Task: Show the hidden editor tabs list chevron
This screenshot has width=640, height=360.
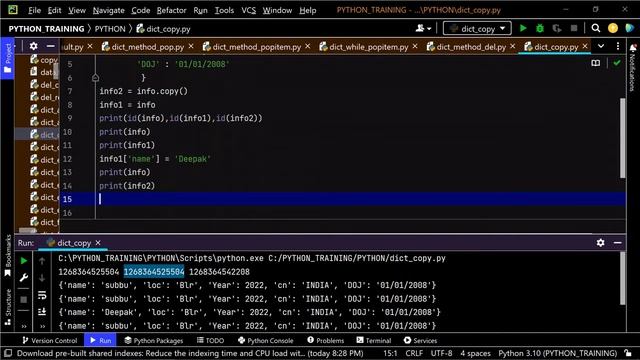Action: tap(601, 46)
